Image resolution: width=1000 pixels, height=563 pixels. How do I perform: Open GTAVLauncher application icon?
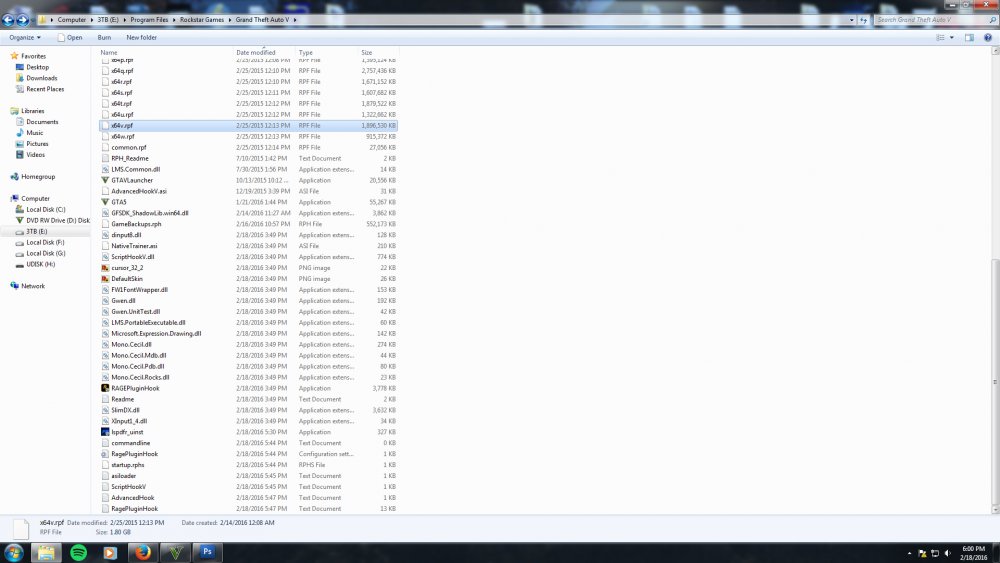coord(105,180)
